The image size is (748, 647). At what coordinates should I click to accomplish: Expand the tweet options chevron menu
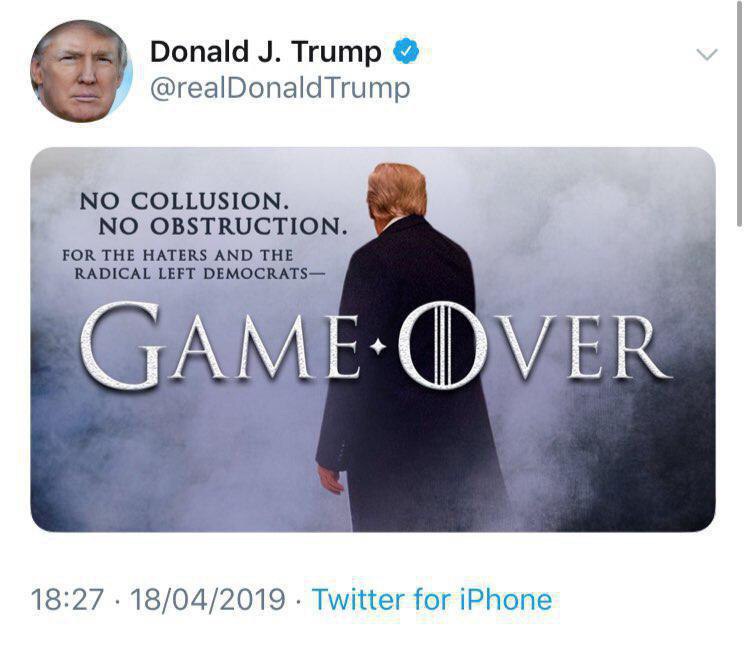[707, 54]
